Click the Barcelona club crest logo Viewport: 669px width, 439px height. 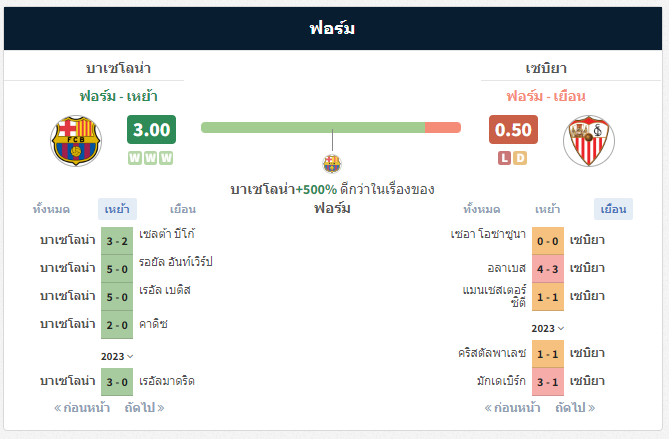(76, 141)
